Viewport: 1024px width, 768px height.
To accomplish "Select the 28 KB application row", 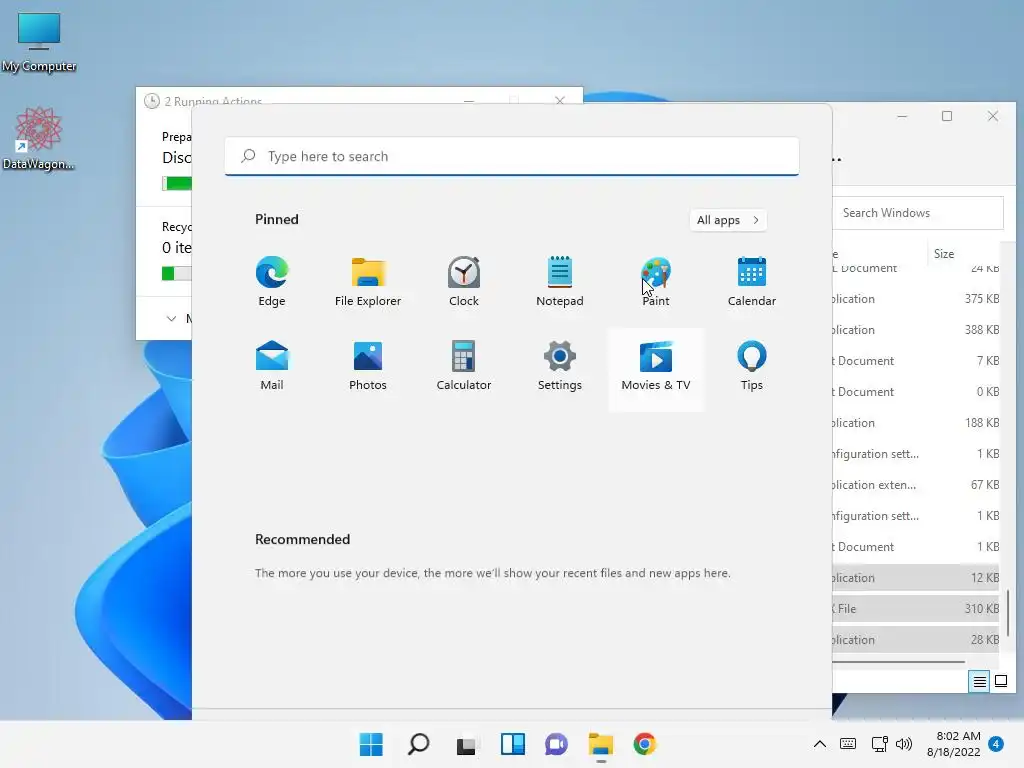I will tap(916, 640).
